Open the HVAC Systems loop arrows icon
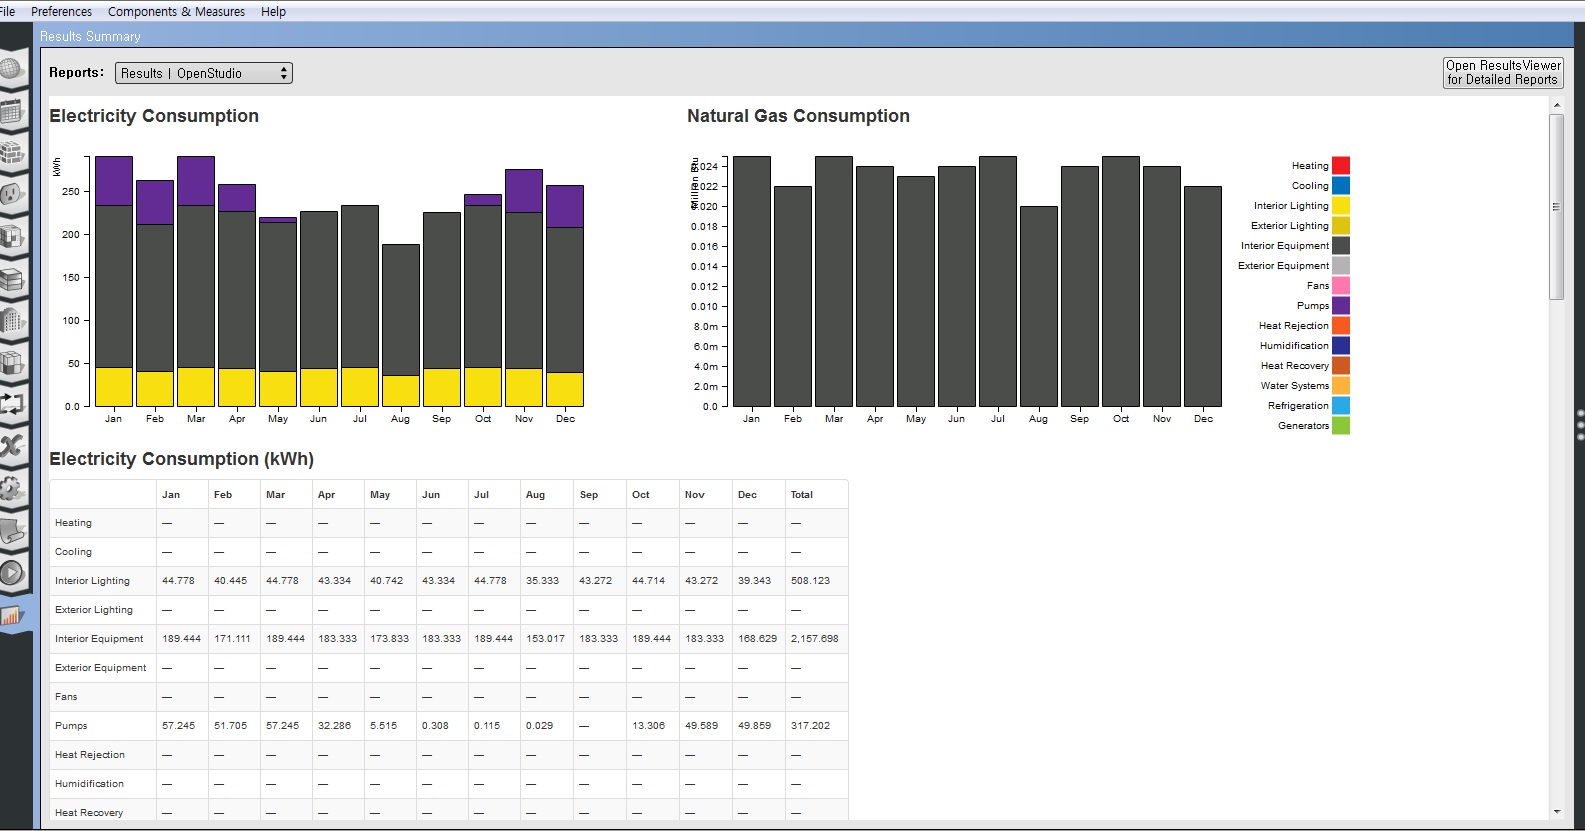Screen dimensions: 1585x831 coord(11,404)
